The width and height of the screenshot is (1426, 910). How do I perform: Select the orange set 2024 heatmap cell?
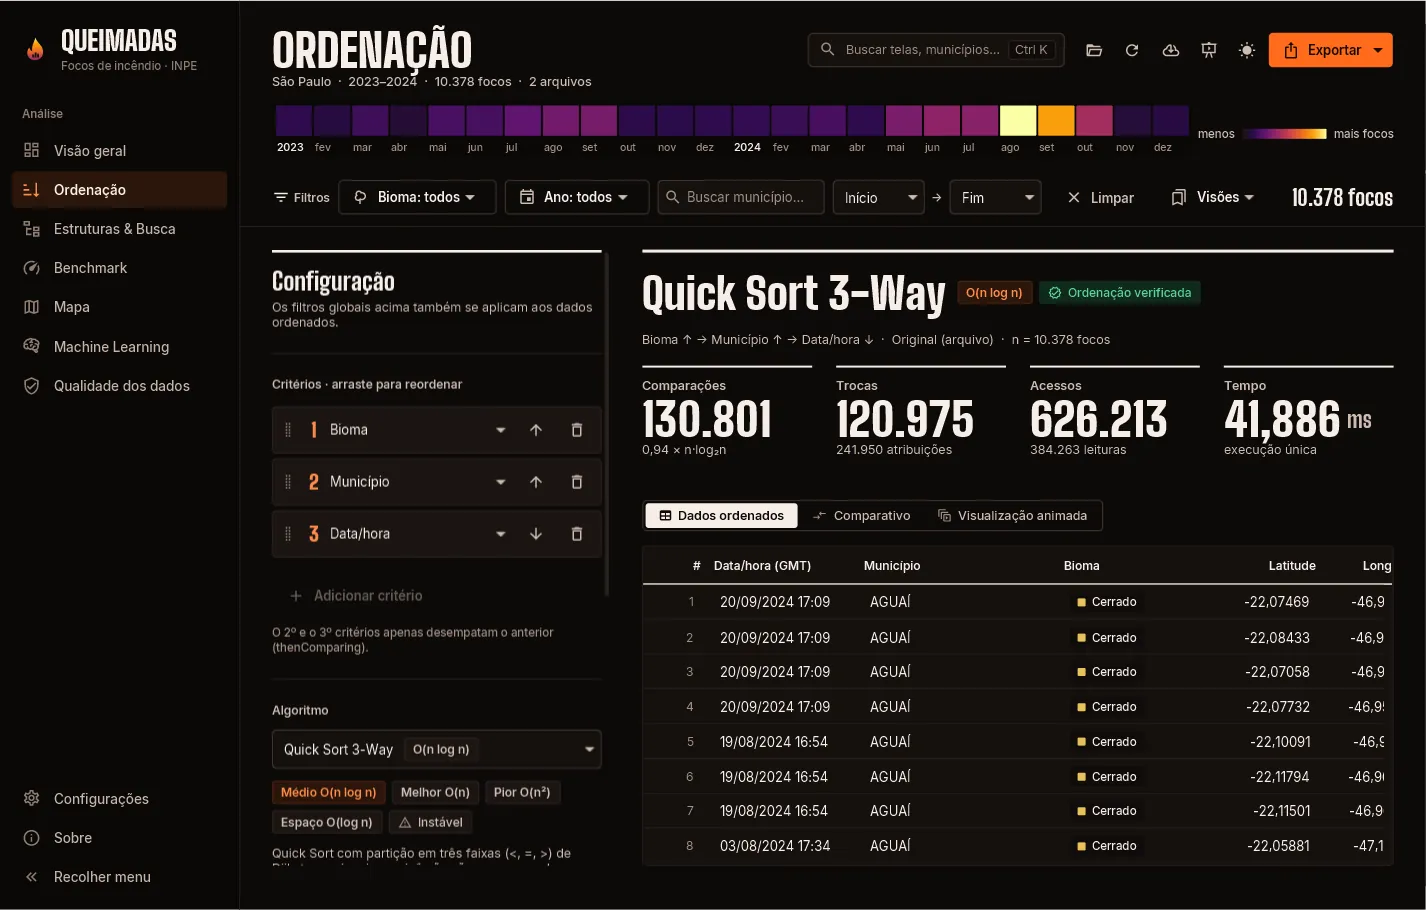(x=1056, y=121)
